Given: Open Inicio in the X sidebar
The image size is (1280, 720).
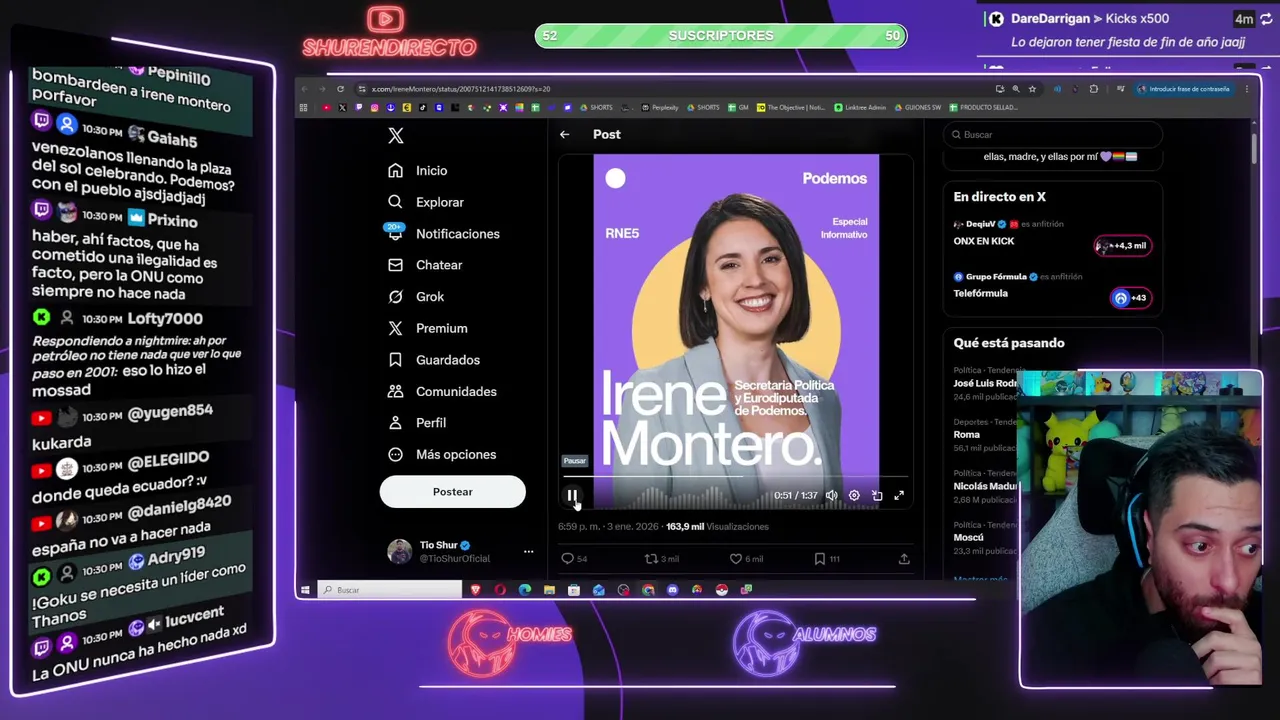Looking at the screenshot, I should 419,171.
